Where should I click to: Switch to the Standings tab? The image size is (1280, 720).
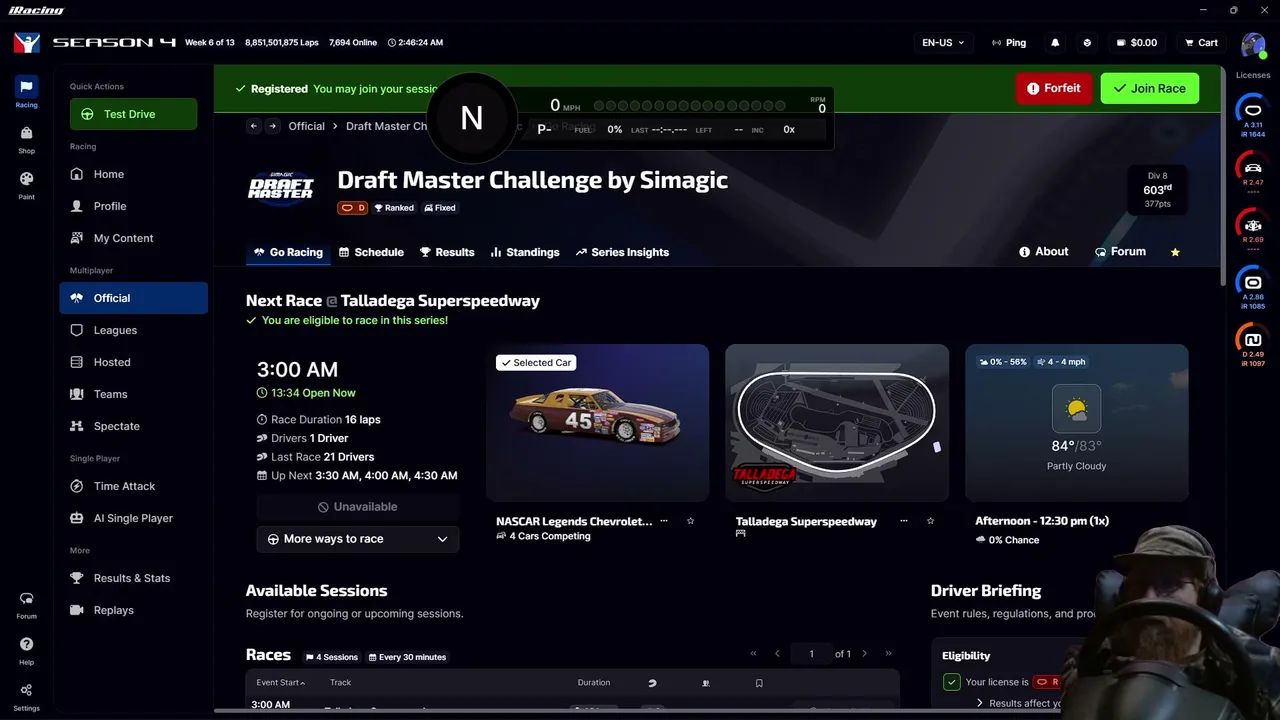pos(525,252)
